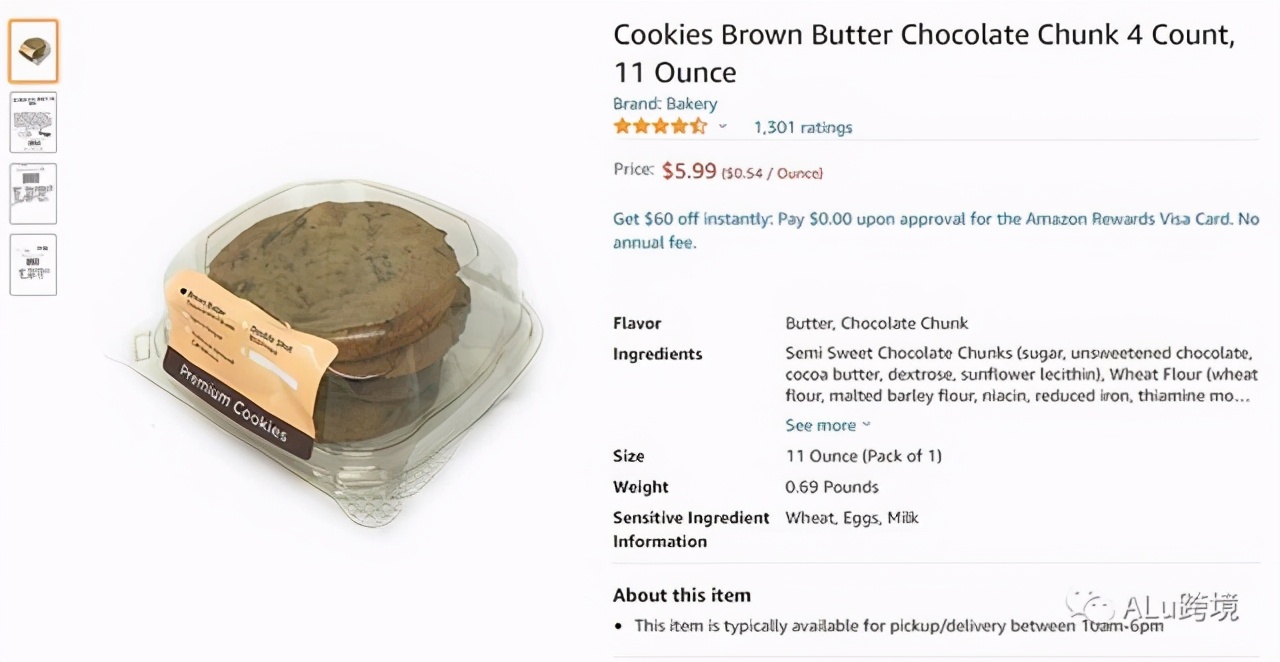Click the 11 Ounce (Pack of 1) size value
This screenshot has height=662, width=1280.
[x=863, y=456]
